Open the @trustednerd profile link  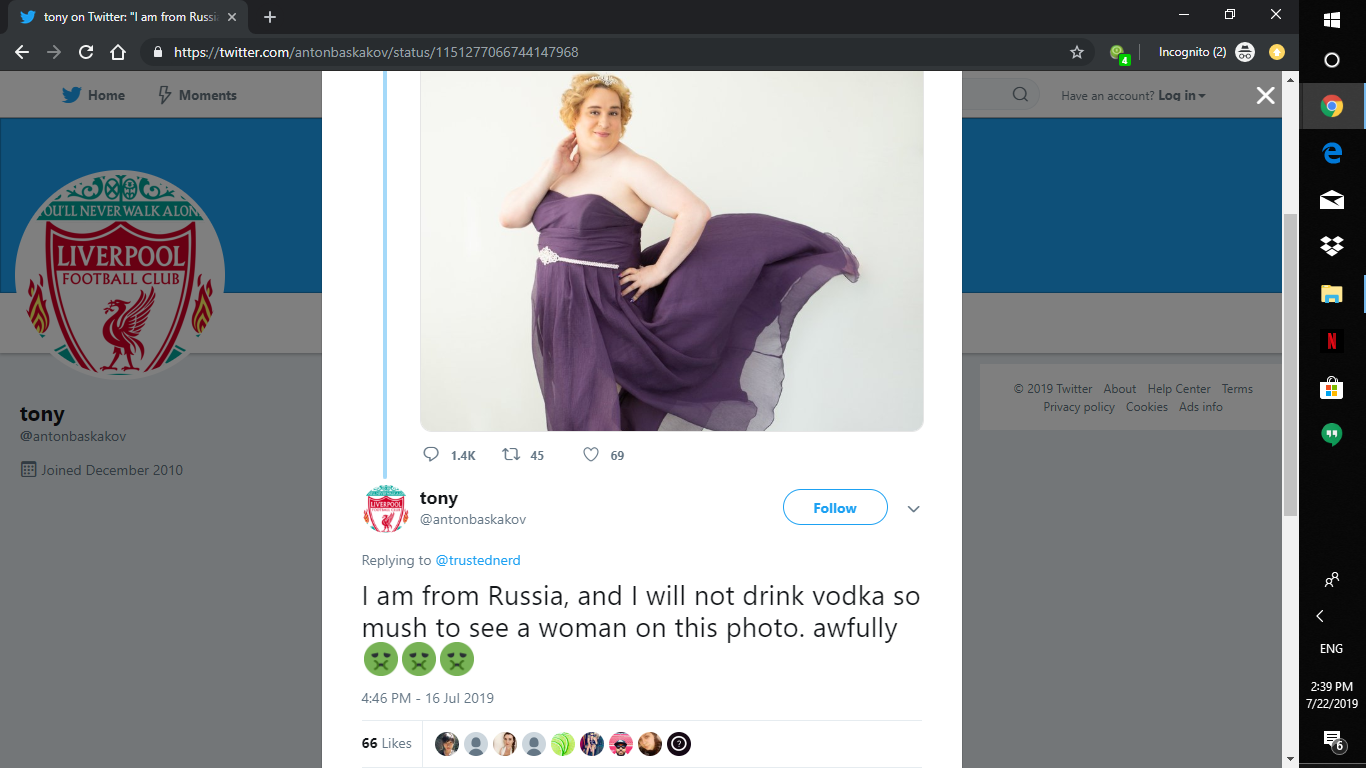(478, 560)
